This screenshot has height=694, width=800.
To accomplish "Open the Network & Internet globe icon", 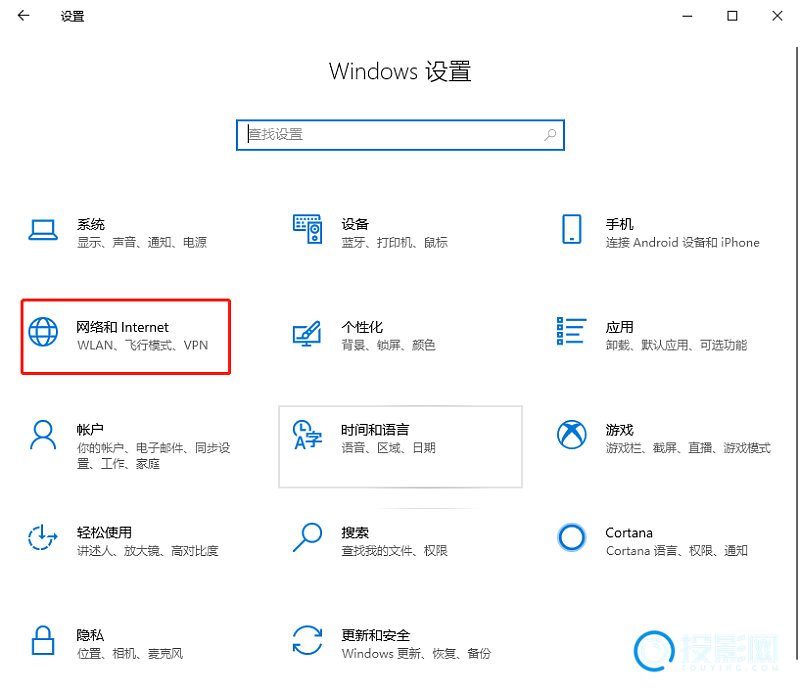I will (42, 332).
